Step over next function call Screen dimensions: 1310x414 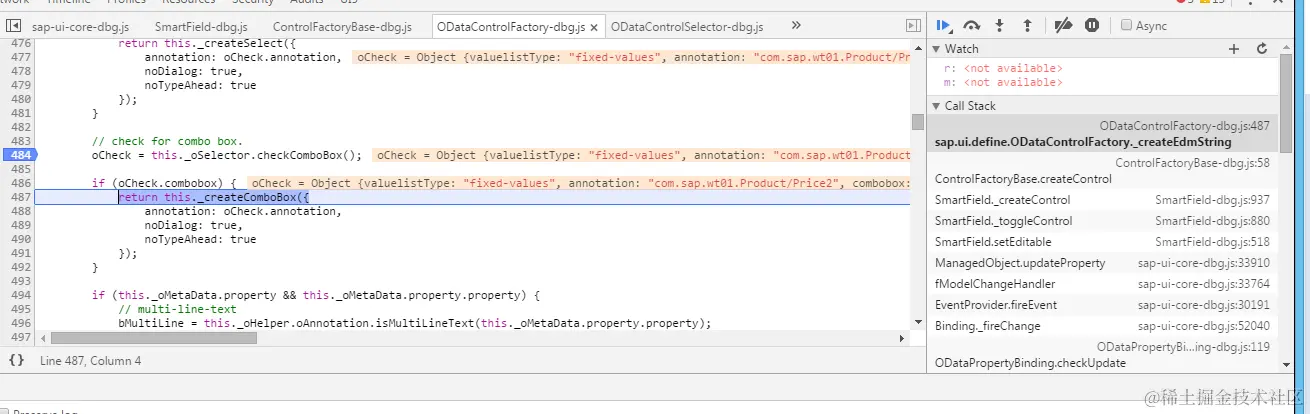(x=972, y=25)
